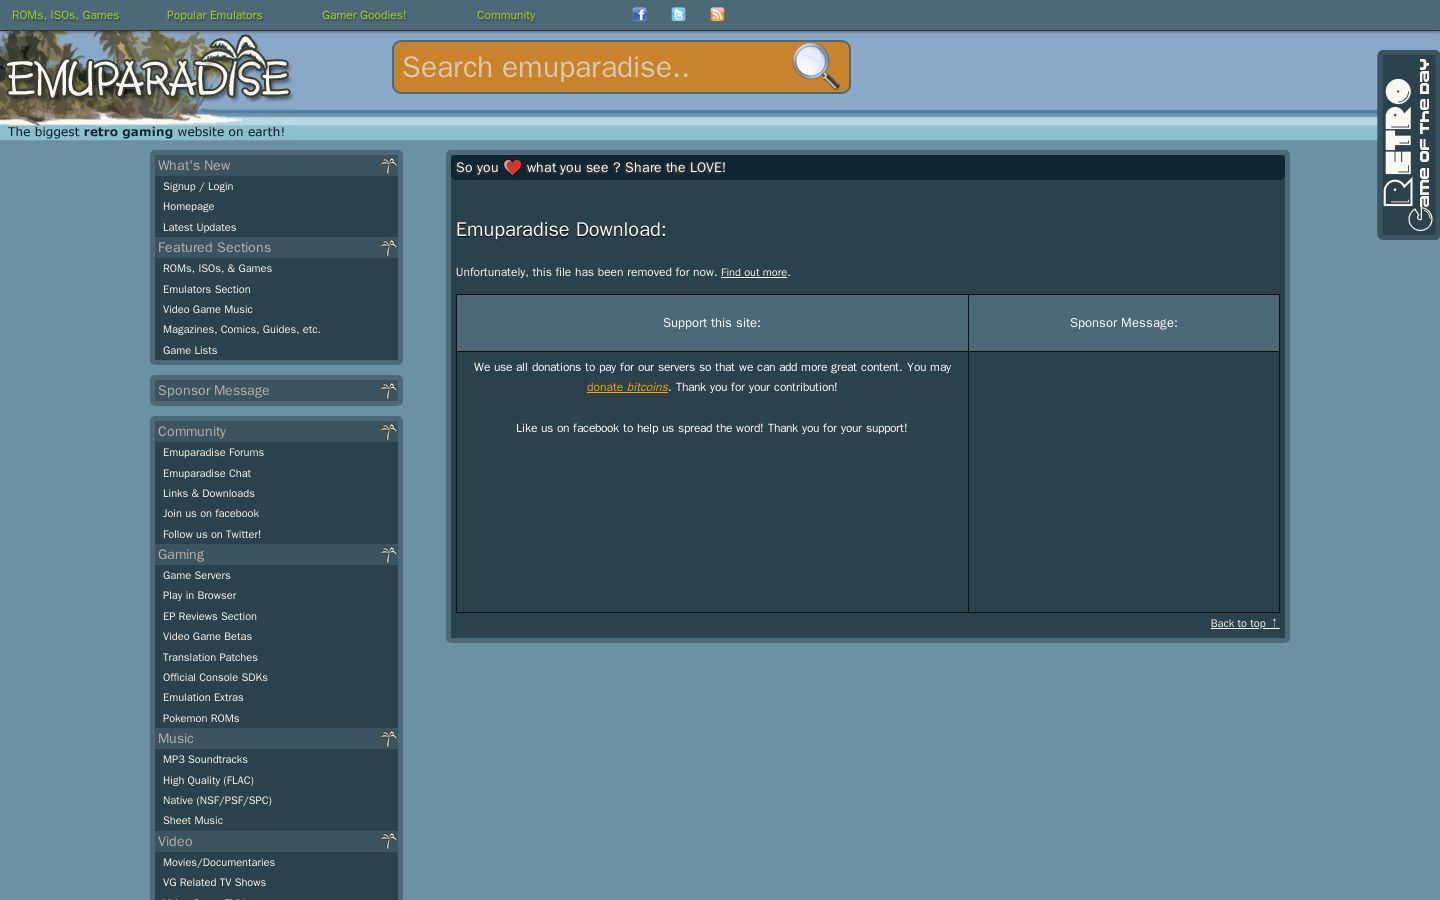
Task: Click the Featured Sections heading
Action: click(214, 247)
